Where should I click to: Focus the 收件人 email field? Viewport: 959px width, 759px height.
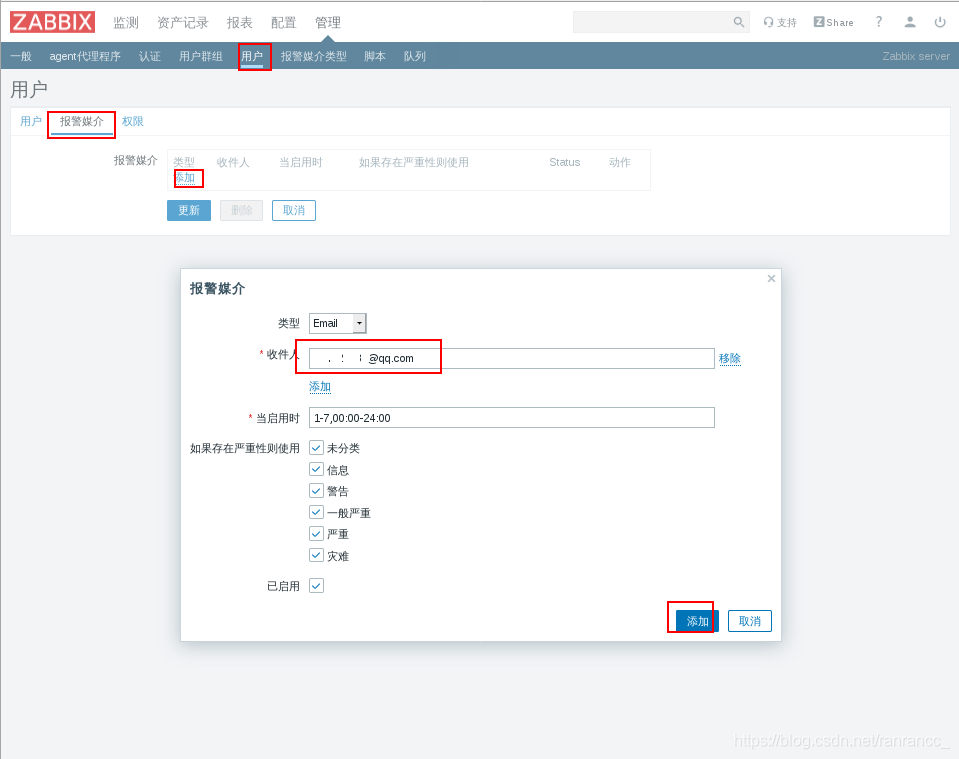pyautogui.click(x=512, y=358)
